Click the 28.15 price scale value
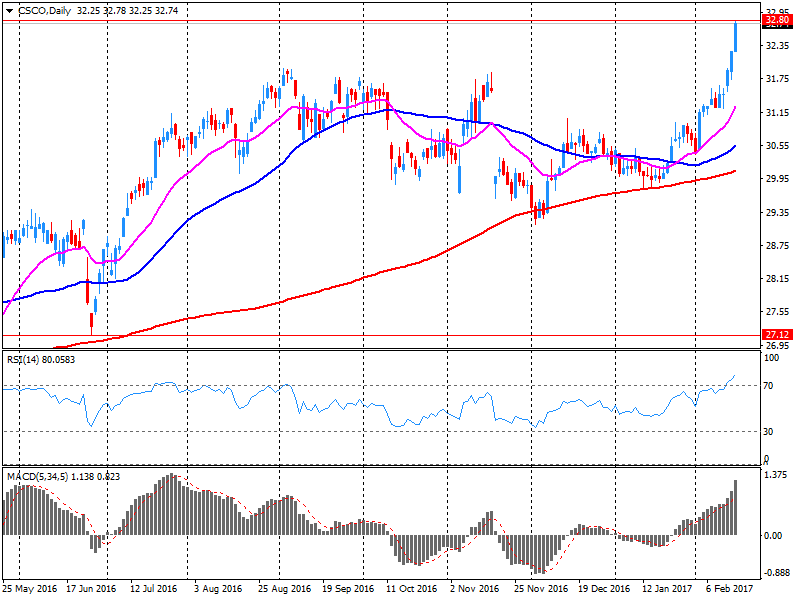The height and width of the screenshot is (600, 800). pyautogui.click(x=778, y=279)
